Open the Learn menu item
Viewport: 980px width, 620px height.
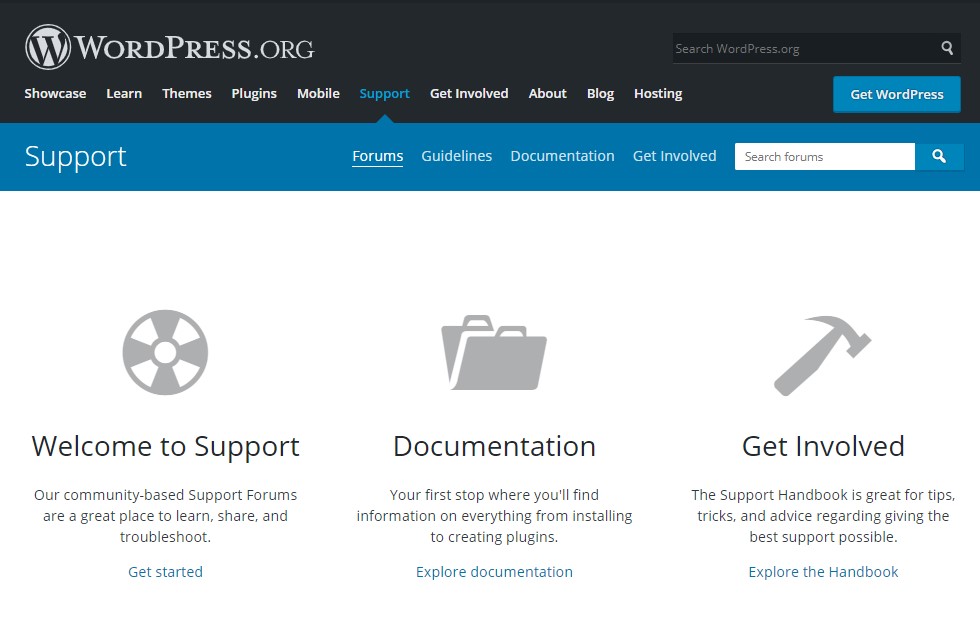(124, 94)
